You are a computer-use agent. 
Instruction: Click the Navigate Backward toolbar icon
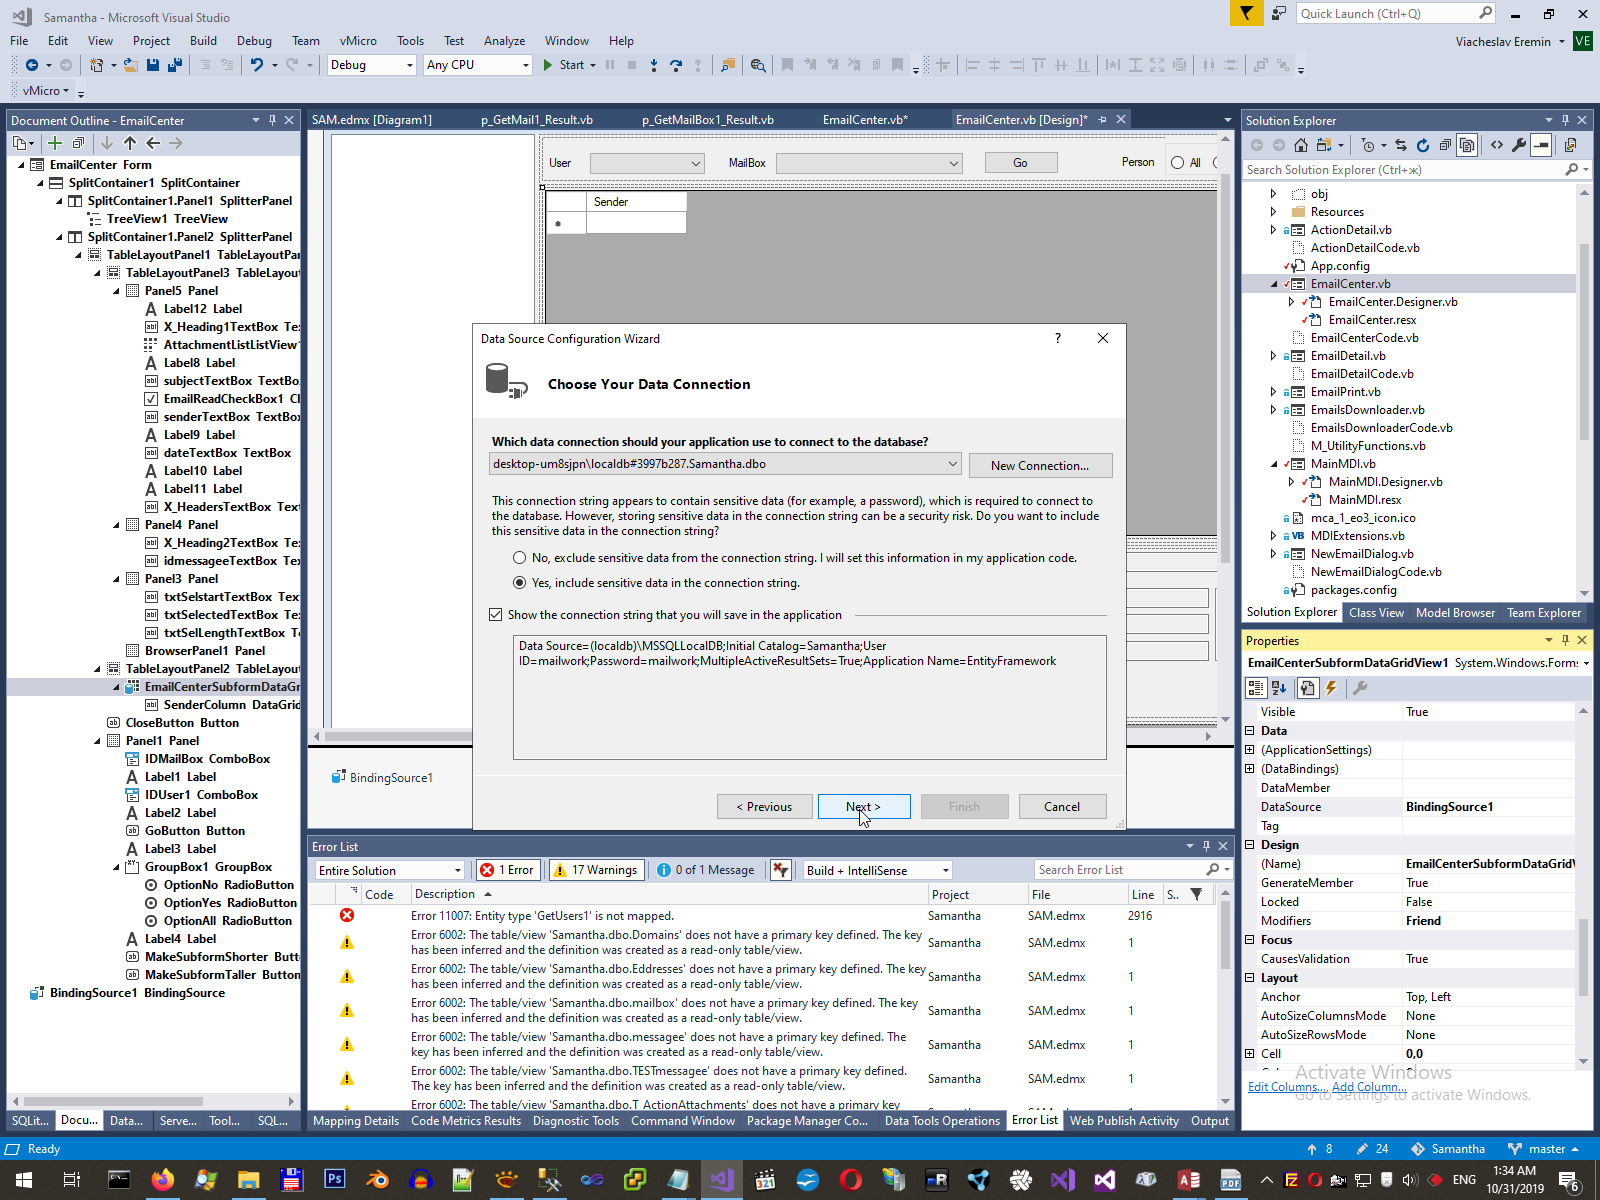point(32,65)
